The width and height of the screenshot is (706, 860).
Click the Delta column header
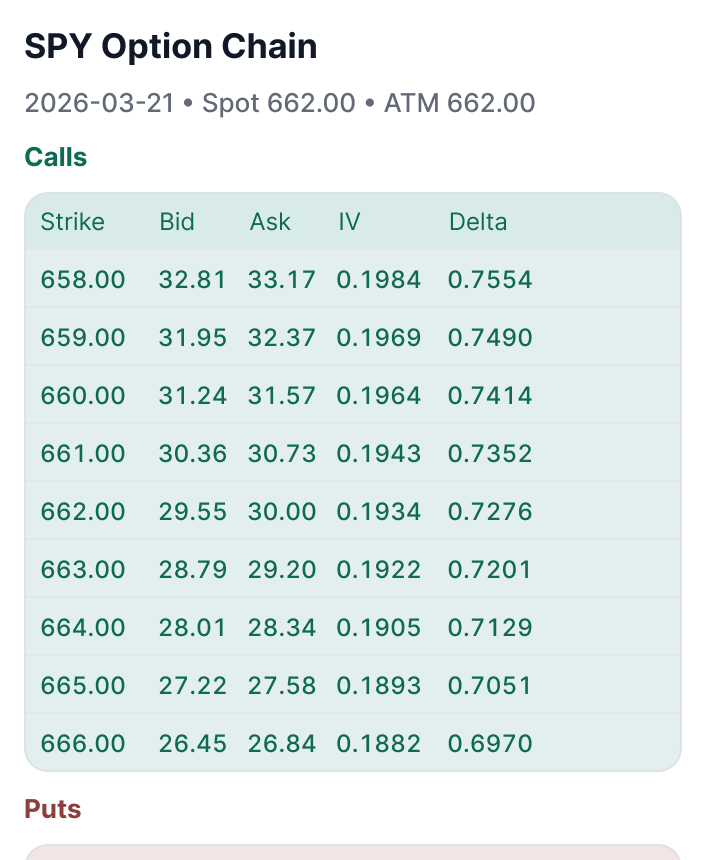point(478,222)
